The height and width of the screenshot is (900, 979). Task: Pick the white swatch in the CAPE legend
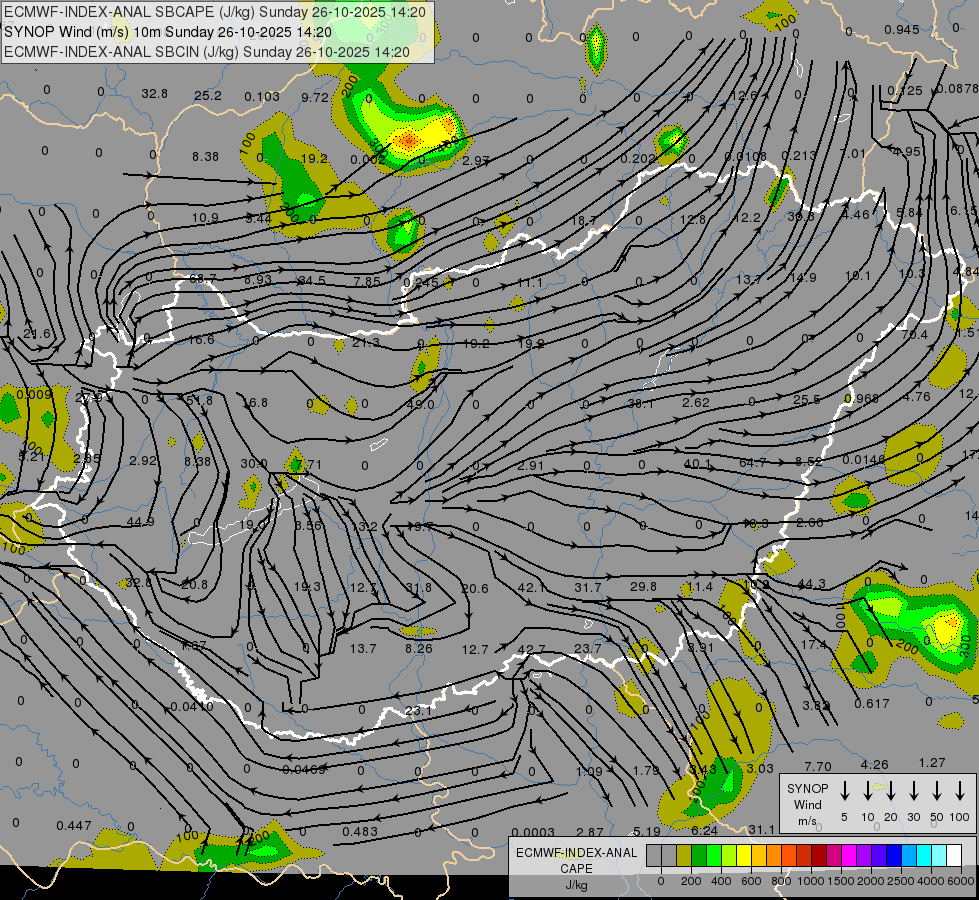pos(954,855)
